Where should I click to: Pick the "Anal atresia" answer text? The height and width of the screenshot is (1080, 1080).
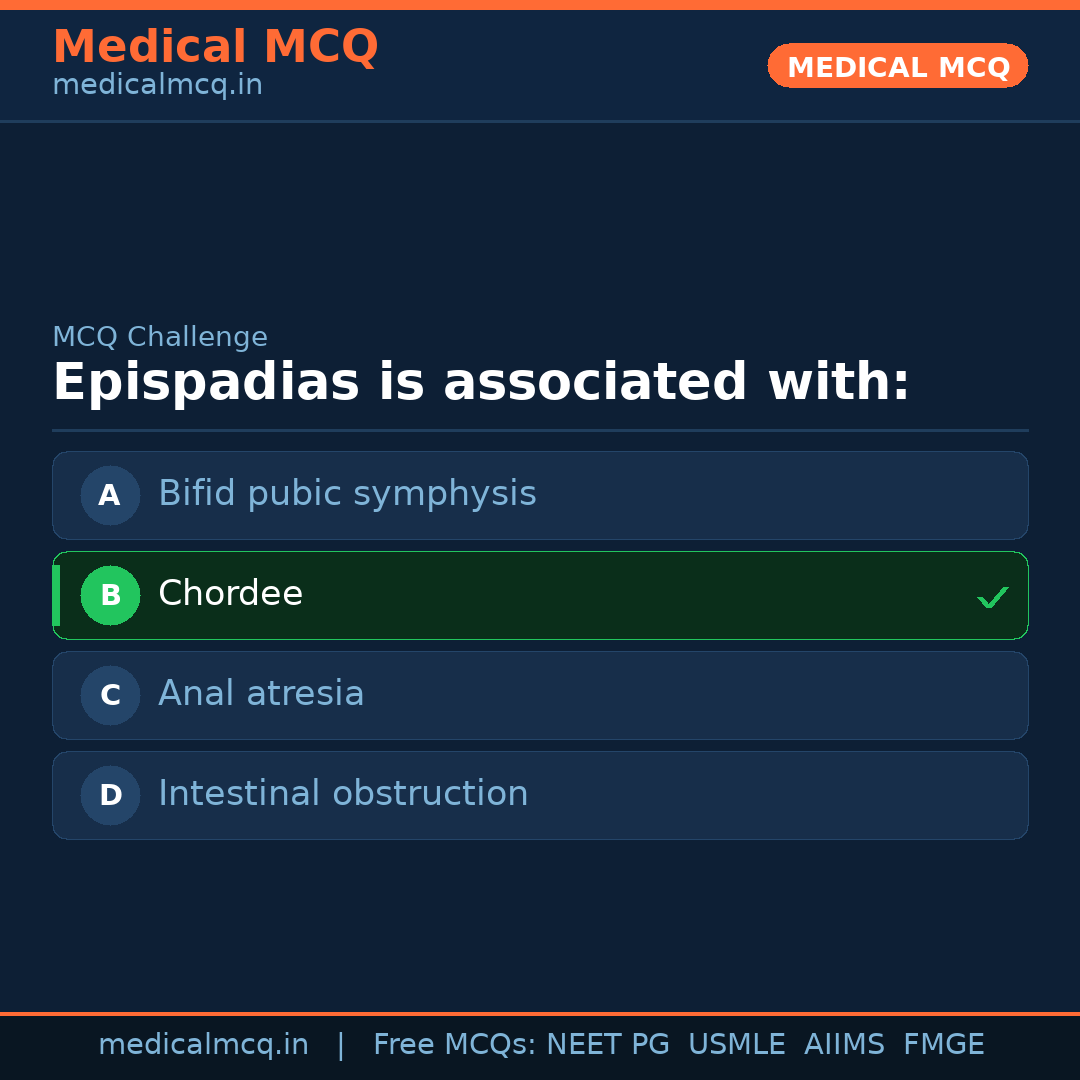pyautogui.click(x=261, y=694)
